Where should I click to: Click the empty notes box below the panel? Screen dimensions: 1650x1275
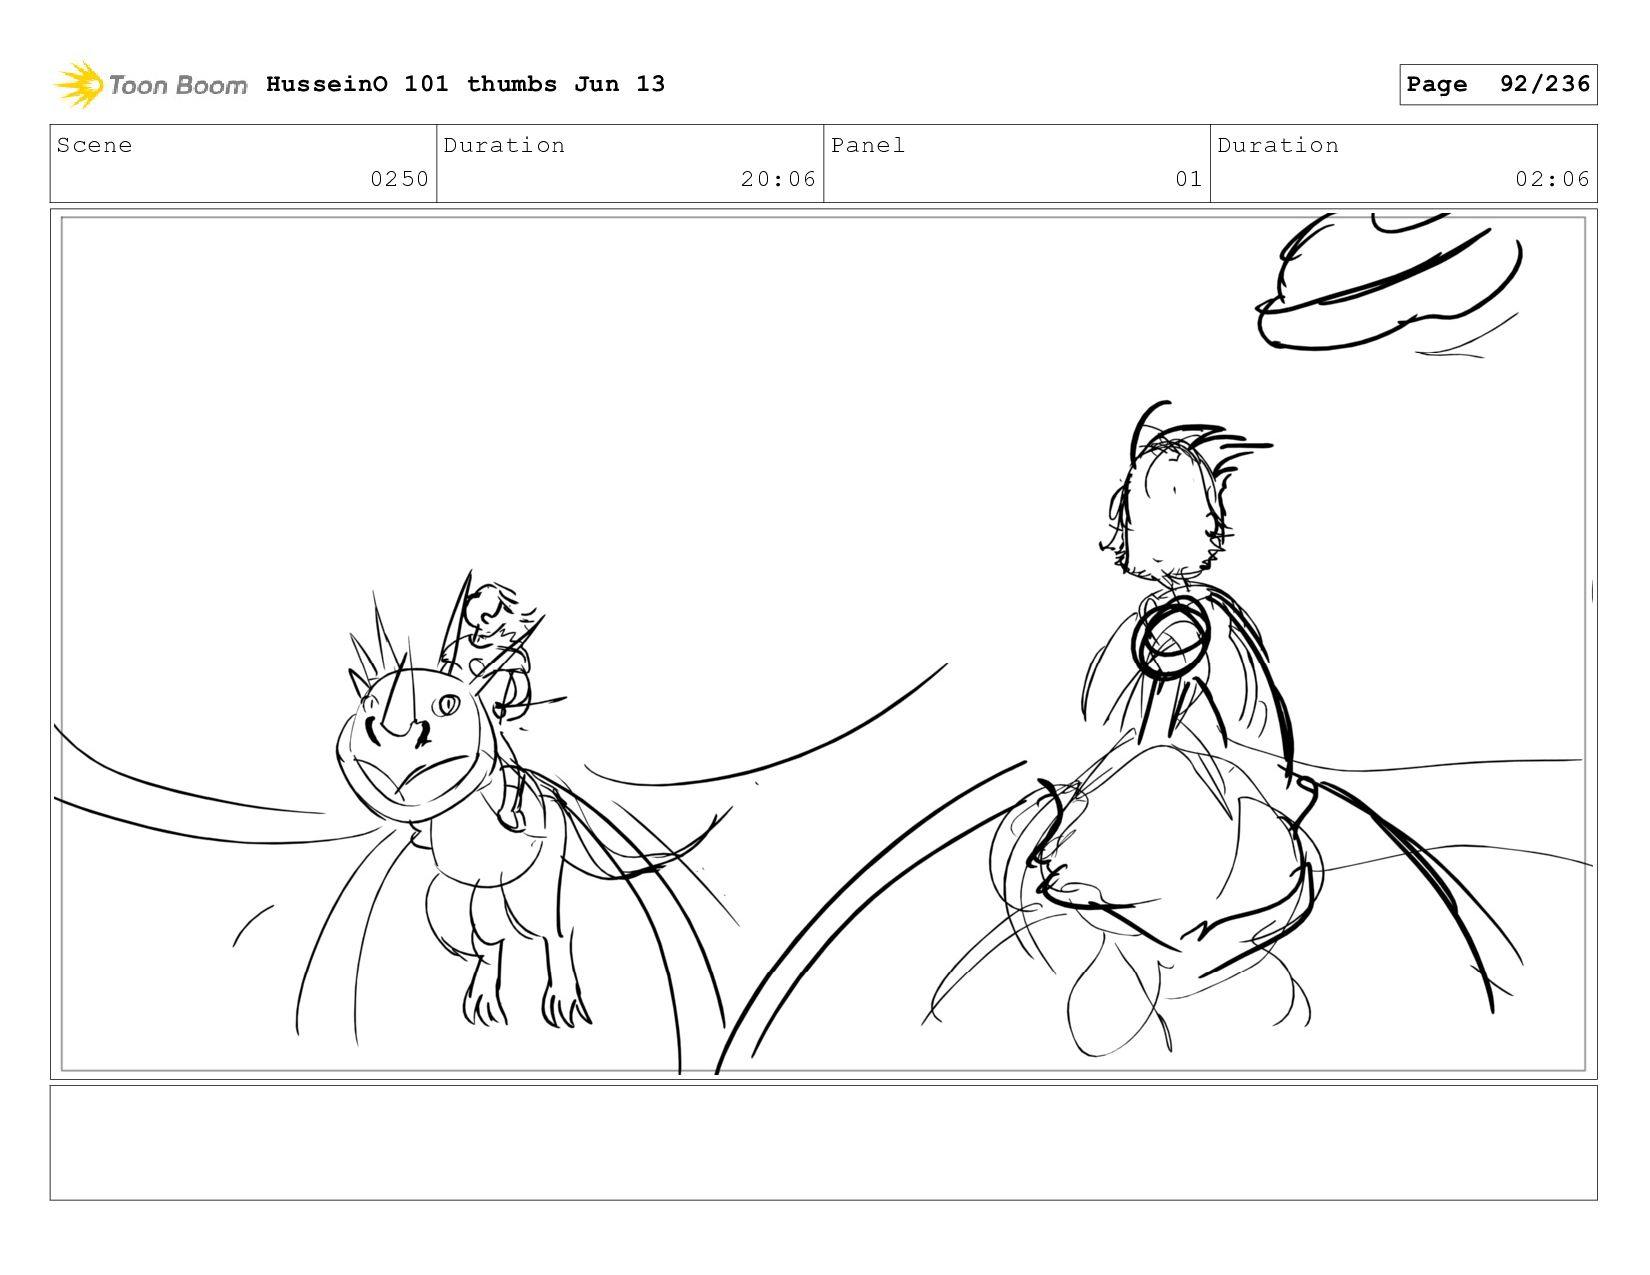coord(824,1143)
